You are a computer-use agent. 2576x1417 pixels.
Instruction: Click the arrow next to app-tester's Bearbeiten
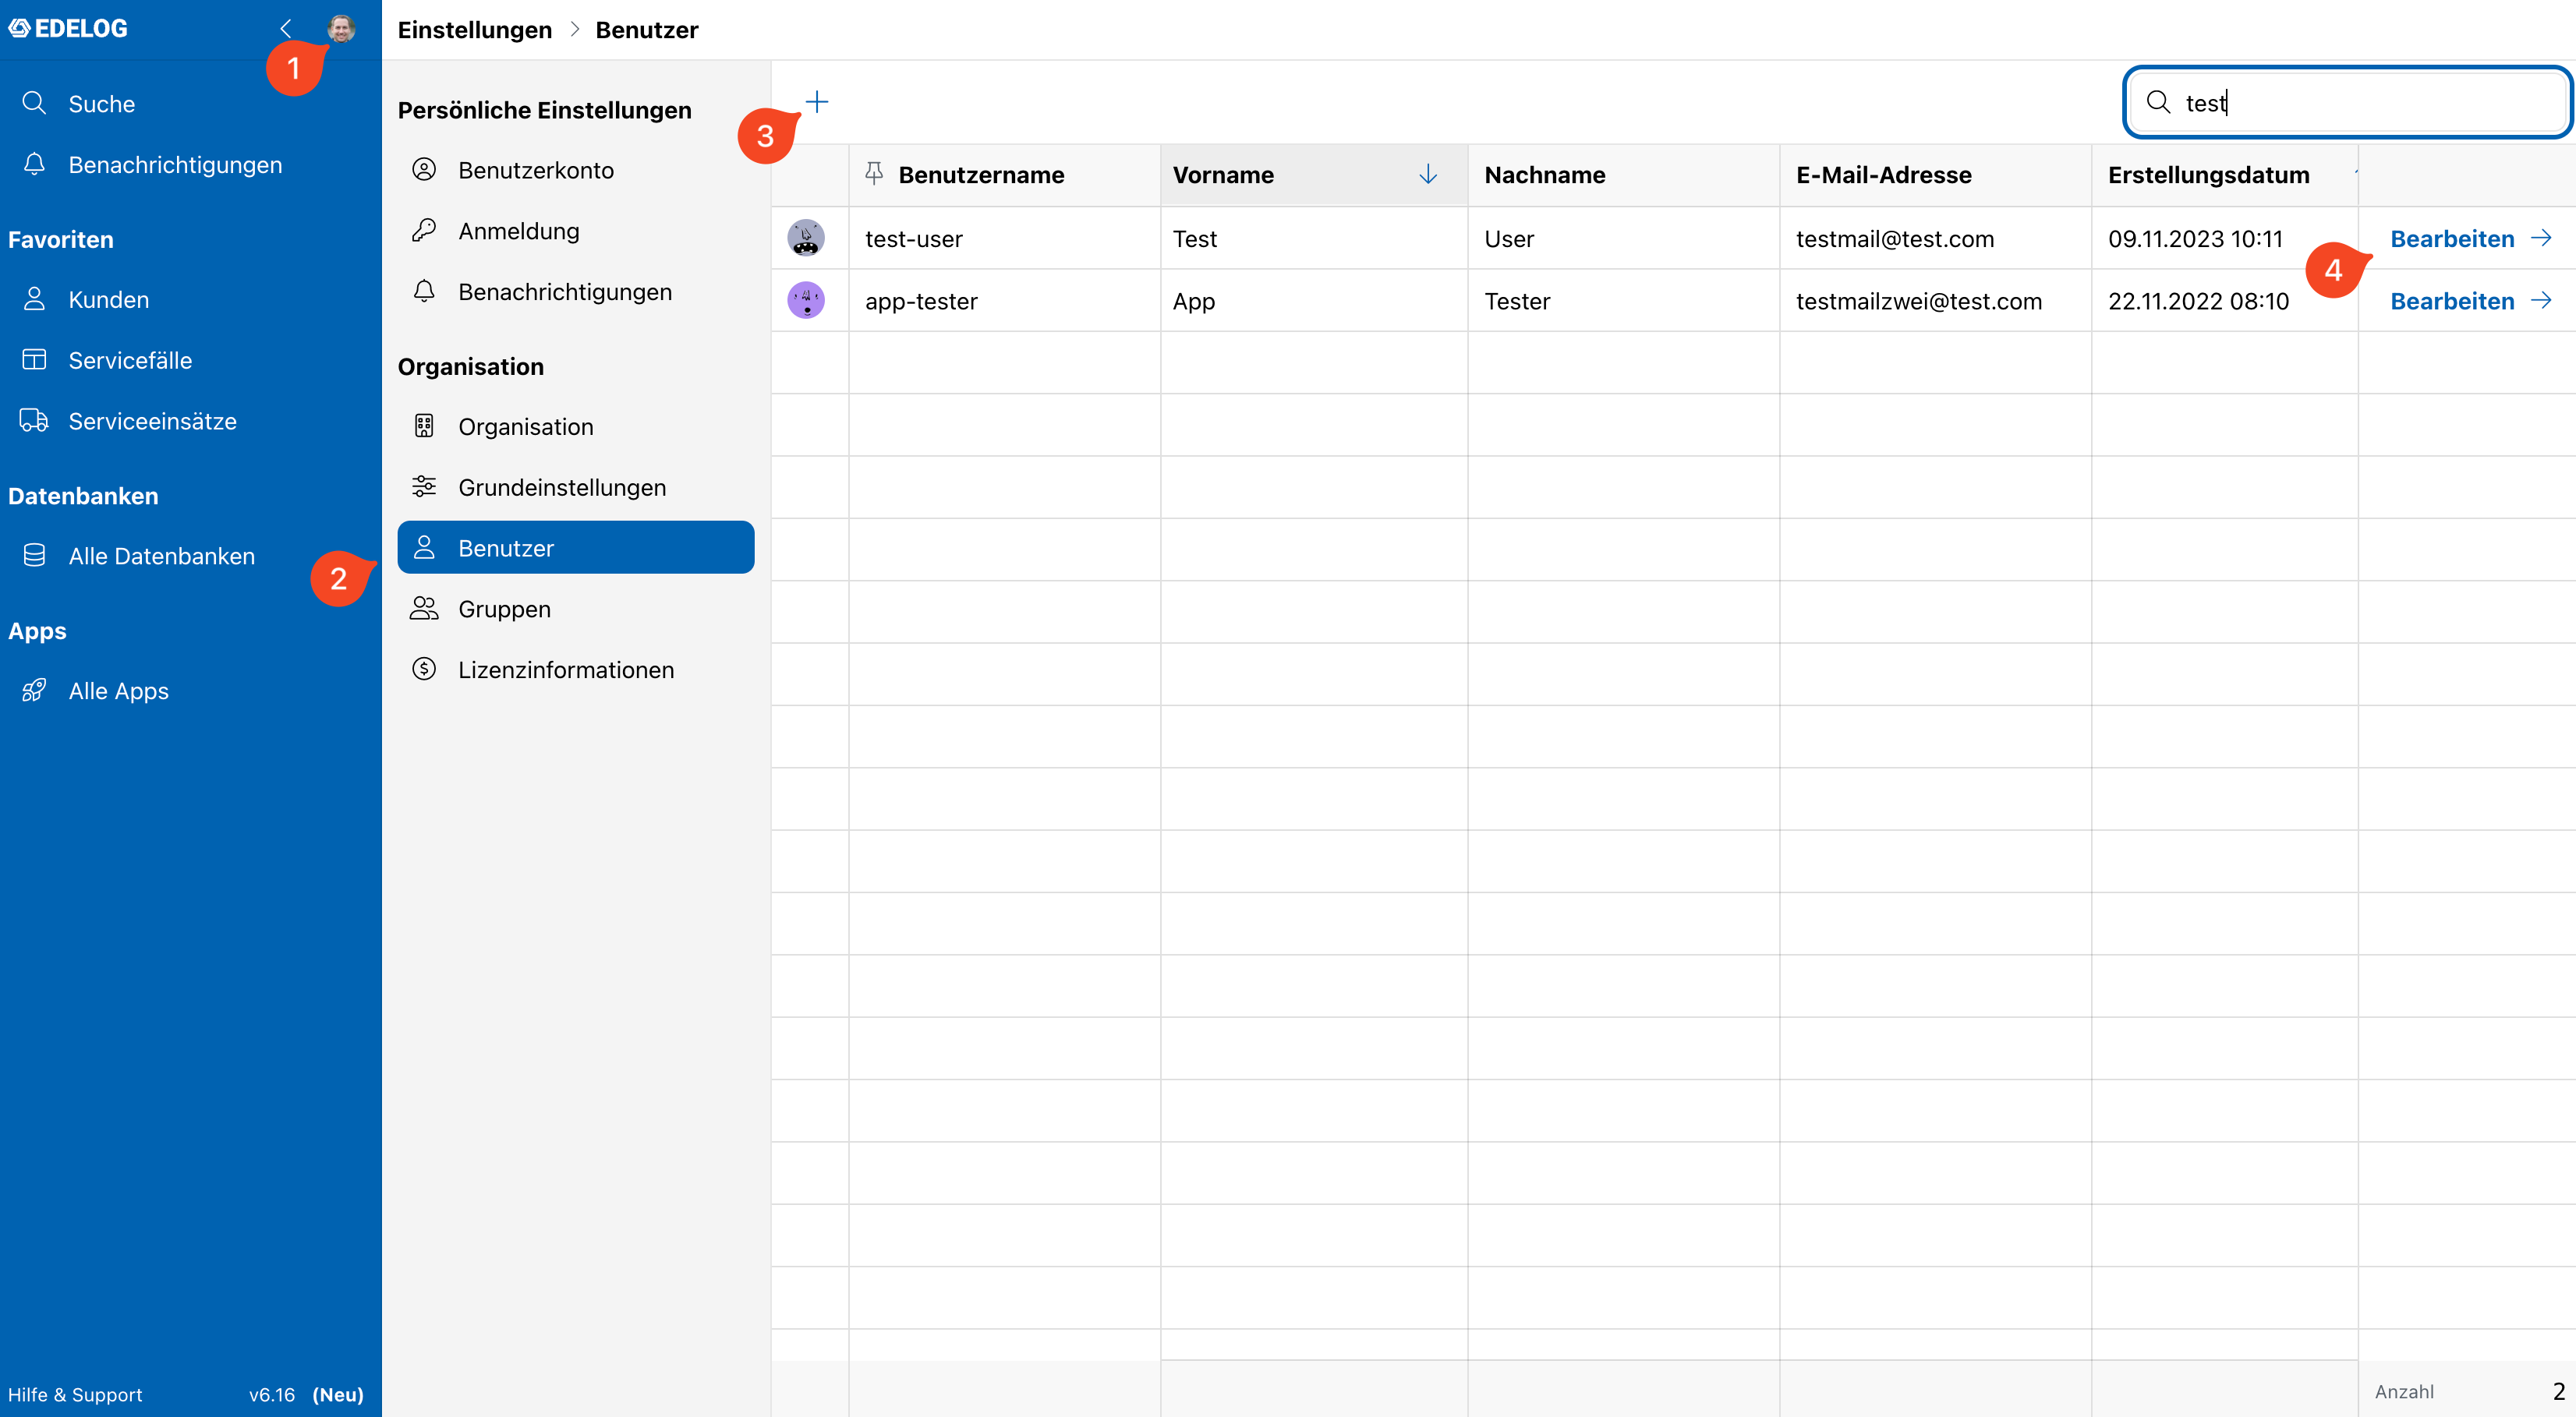pos(2541,300)
